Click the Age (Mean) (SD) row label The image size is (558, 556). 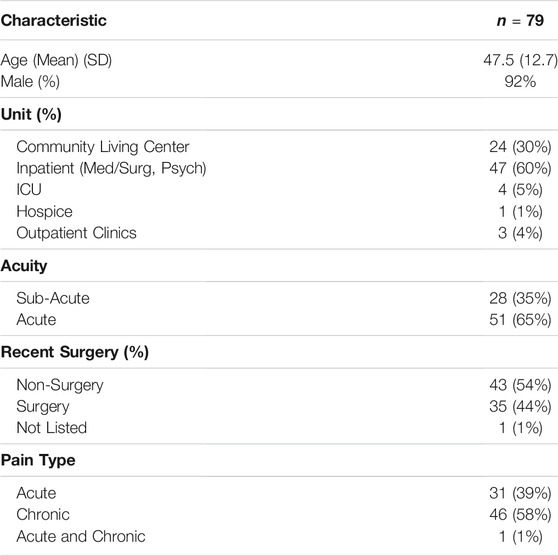click(x=56, y=60)
